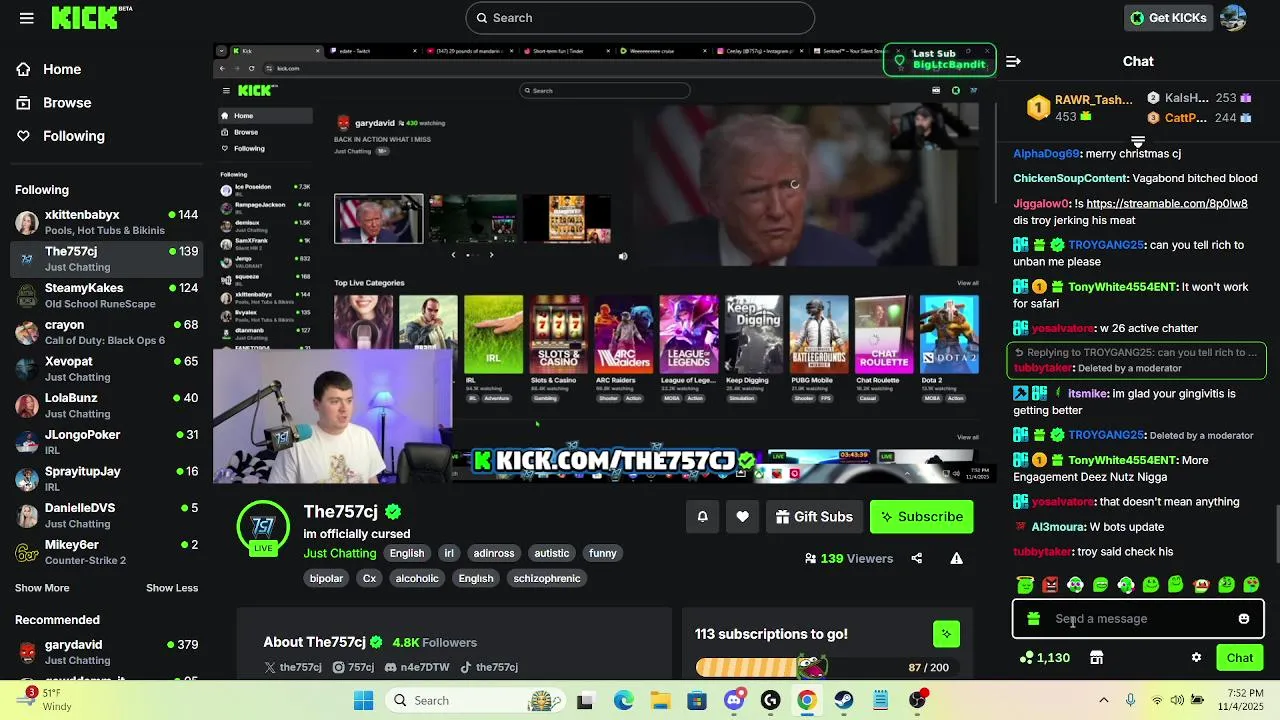Click the Gift Subs button
The image size is (1280, 720).
(815, 517)
